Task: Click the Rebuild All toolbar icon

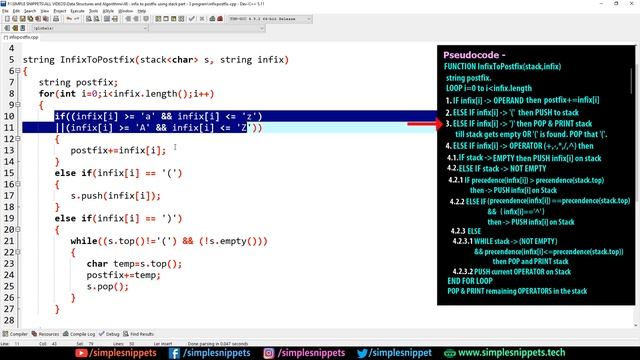Action: pyautogui.click(x=181, y=19)
